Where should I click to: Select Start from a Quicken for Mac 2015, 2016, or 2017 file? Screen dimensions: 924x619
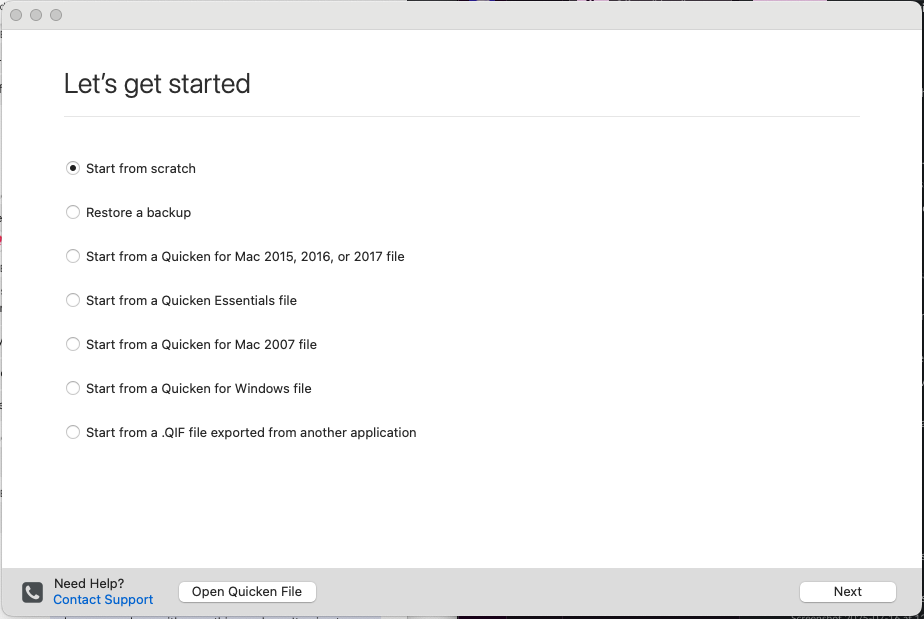[72, 256]
